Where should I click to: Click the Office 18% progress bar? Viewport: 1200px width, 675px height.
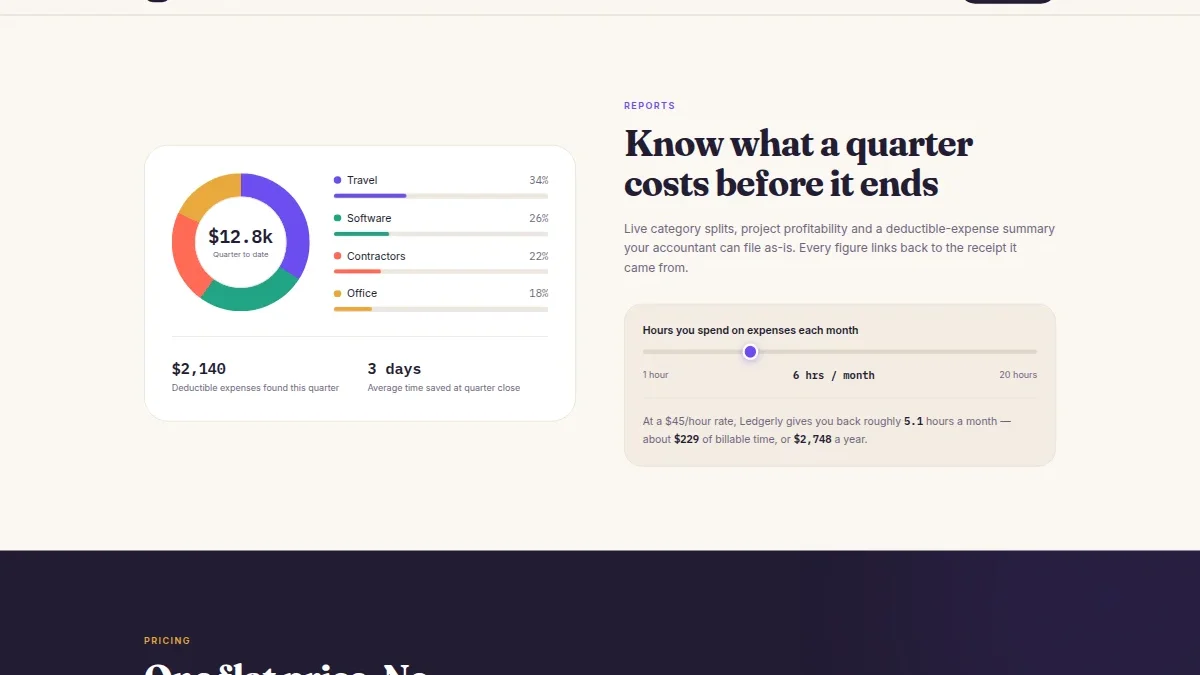tap(441, 309)
